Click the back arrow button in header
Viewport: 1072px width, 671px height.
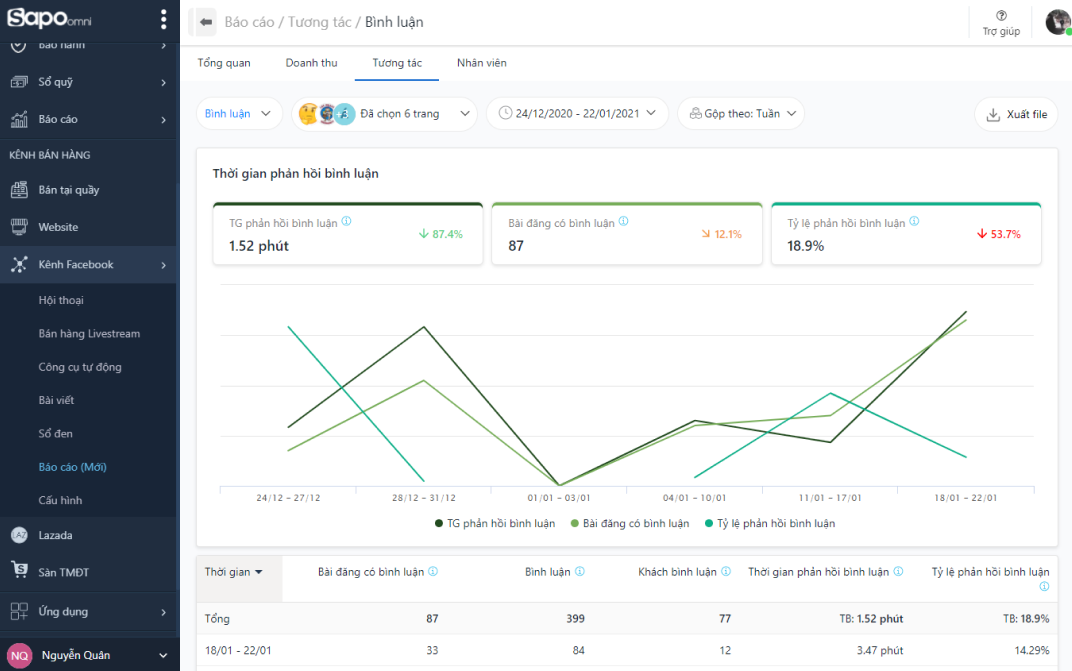(x=206, y=21)
